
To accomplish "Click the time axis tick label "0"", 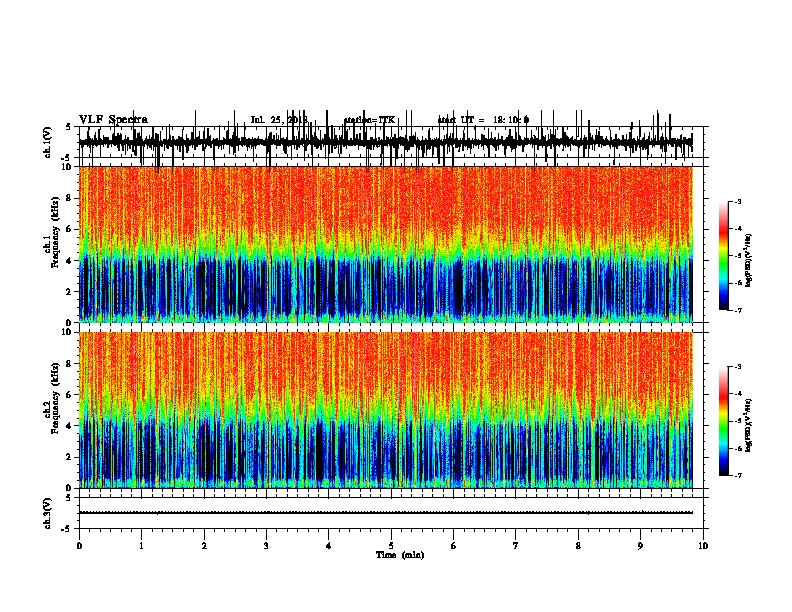I will (79, 546).
